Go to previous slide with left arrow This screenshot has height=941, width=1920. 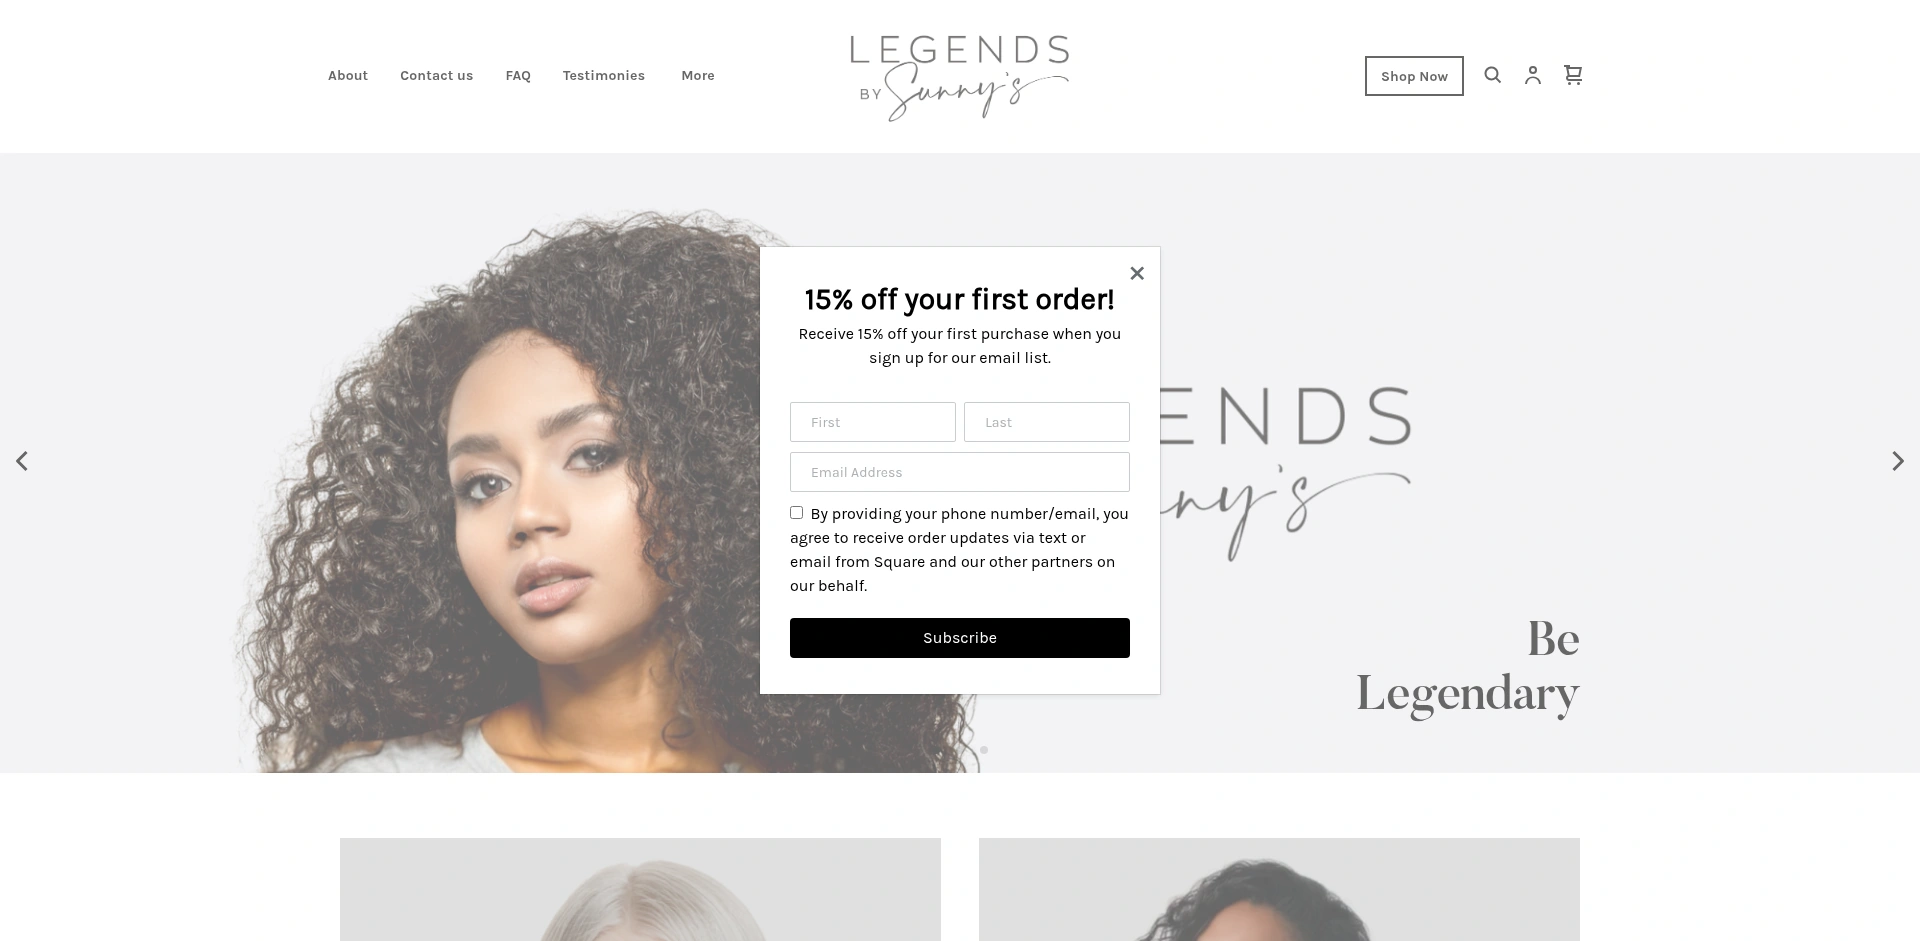22,461
